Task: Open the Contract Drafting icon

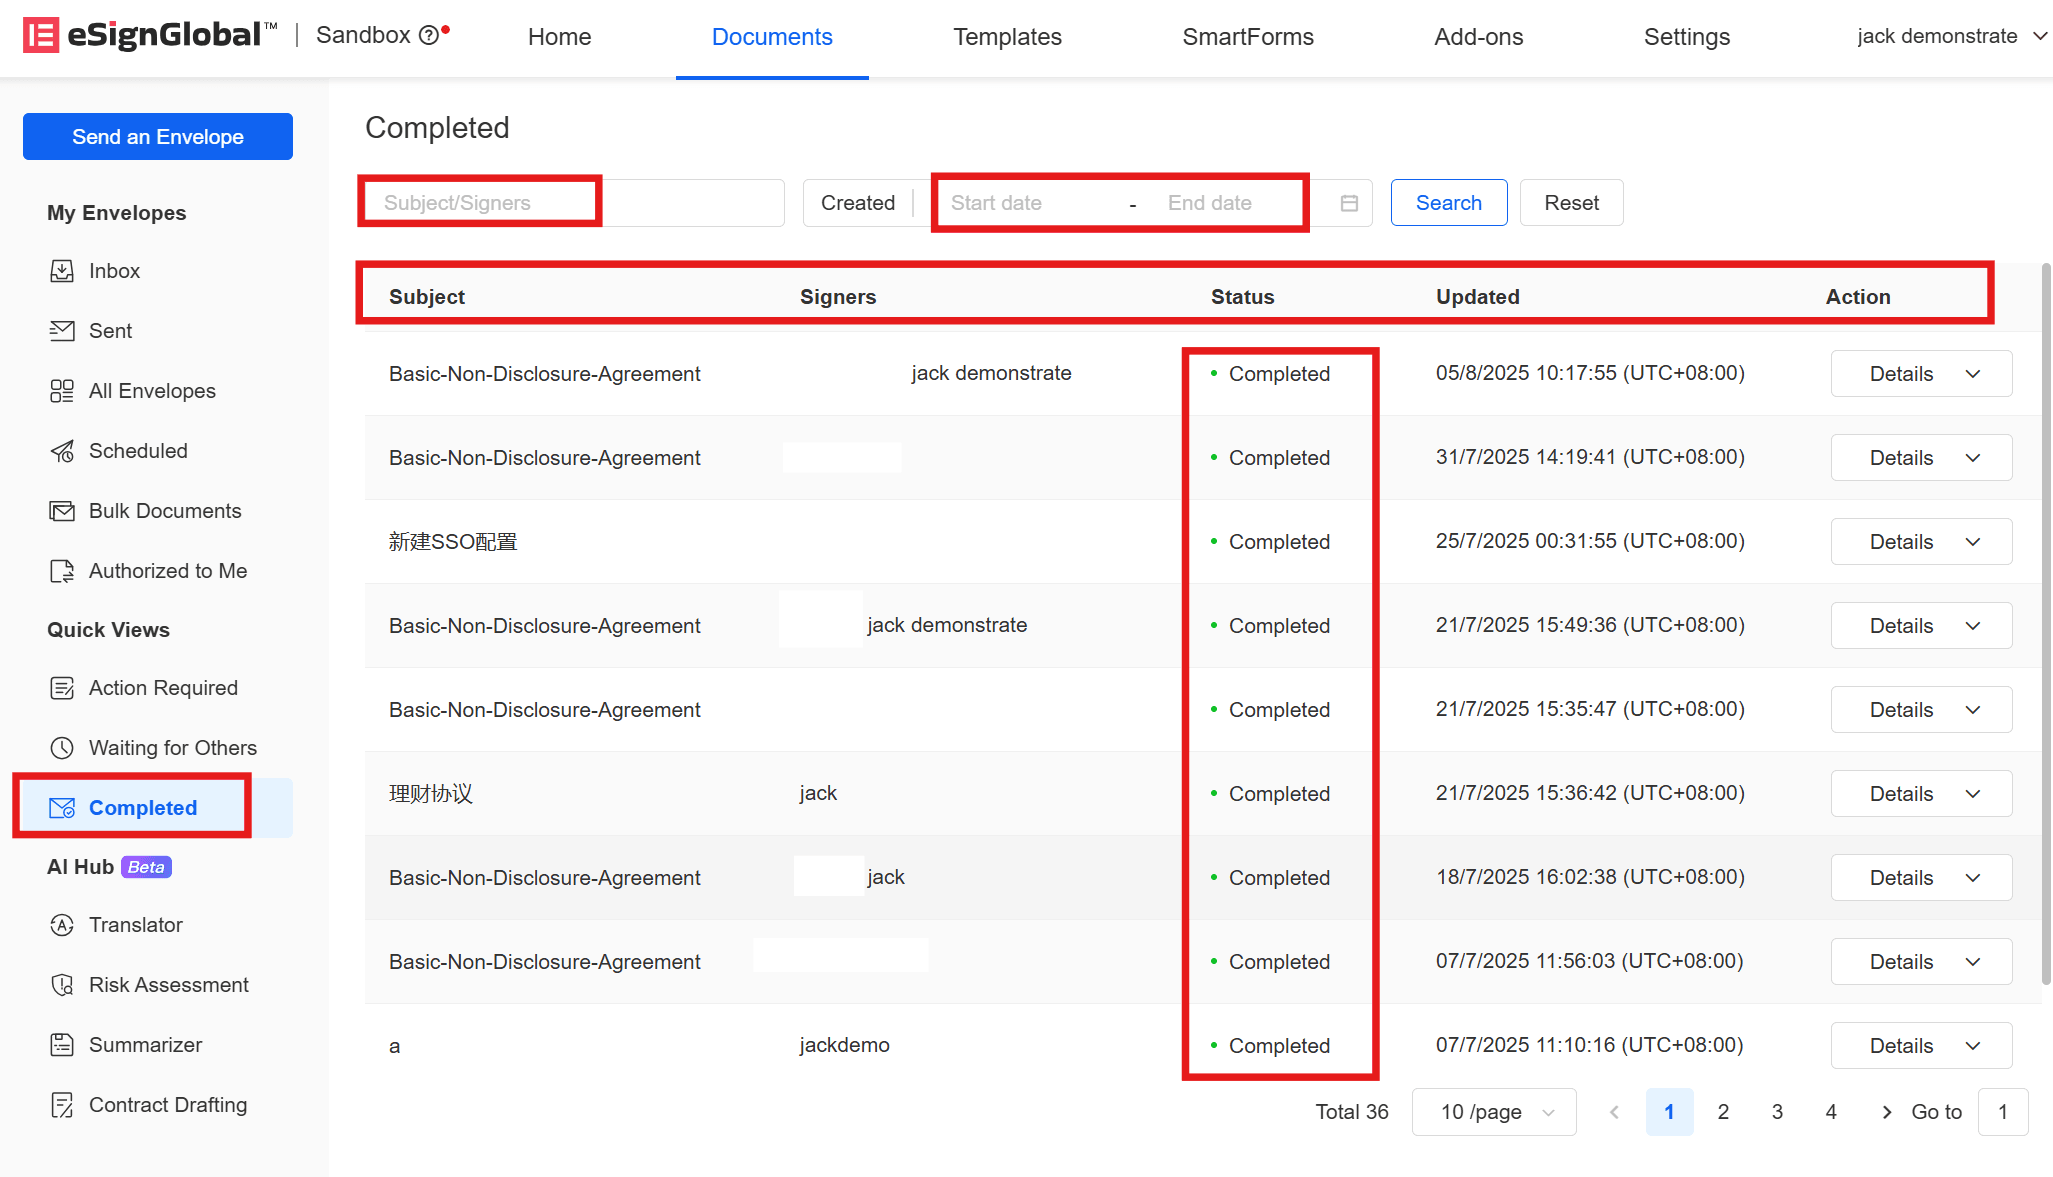Action: click(62, 1105)
